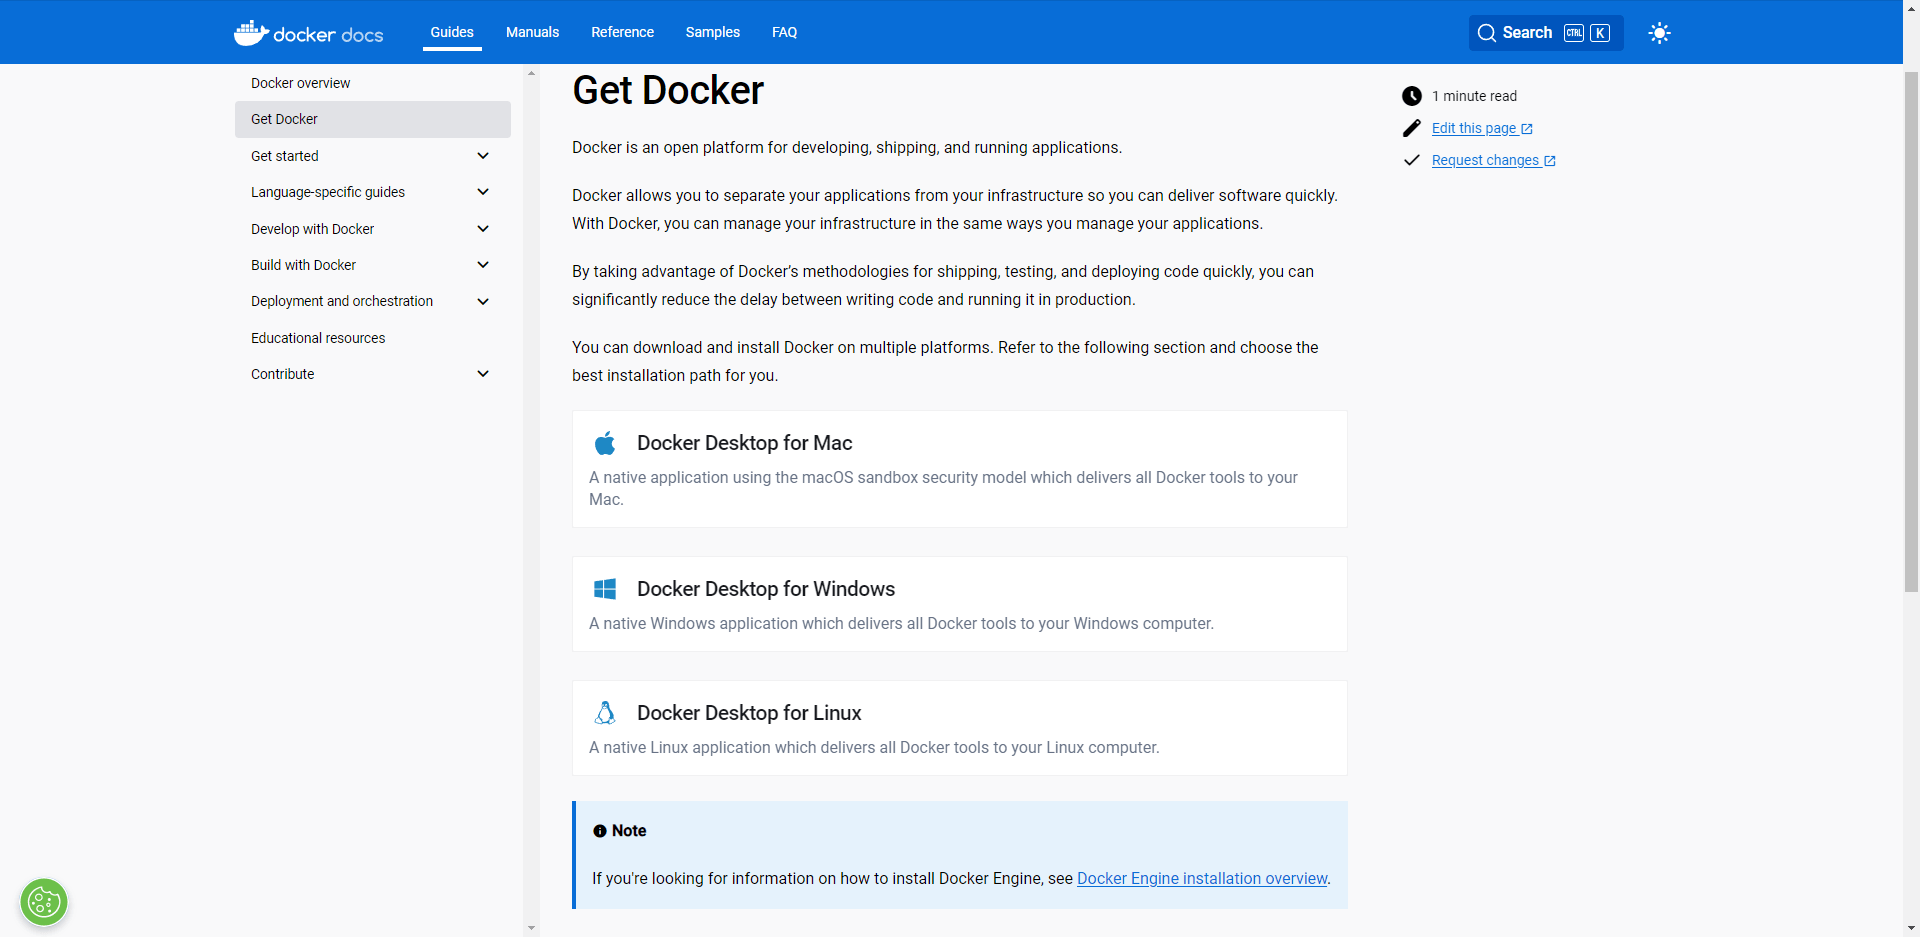Click Language-specific guides label
Screen dimensions: 1920x937
[x=328, y=192]
